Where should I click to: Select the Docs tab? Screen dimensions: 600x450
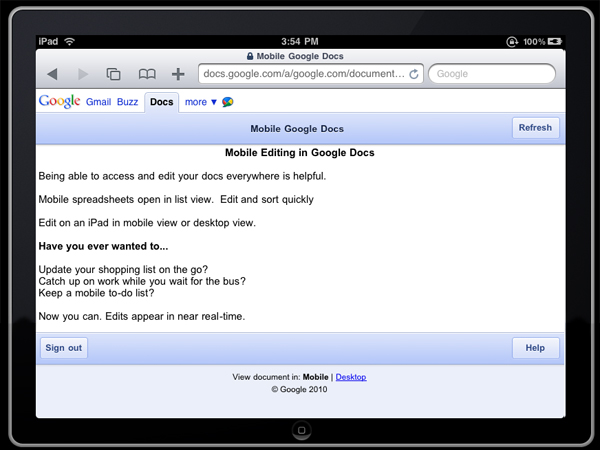pos(161,102)
